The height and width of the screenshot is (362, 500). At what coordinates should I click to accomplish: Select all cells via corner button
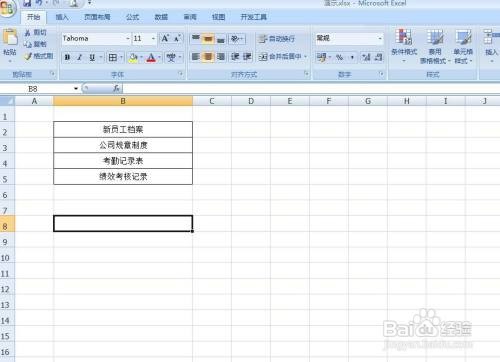click(7, 101)
